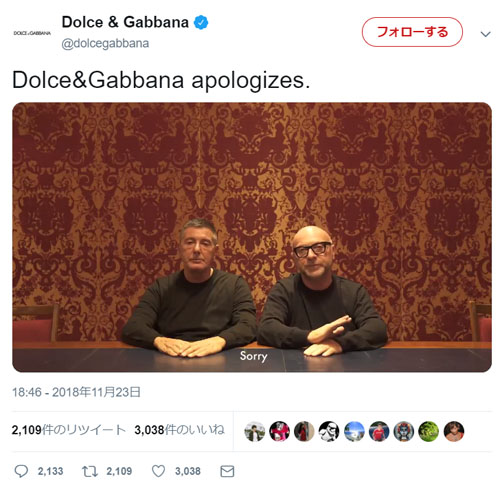Click the blue sky liker avatar
The image size is (500, 481).
354,431
